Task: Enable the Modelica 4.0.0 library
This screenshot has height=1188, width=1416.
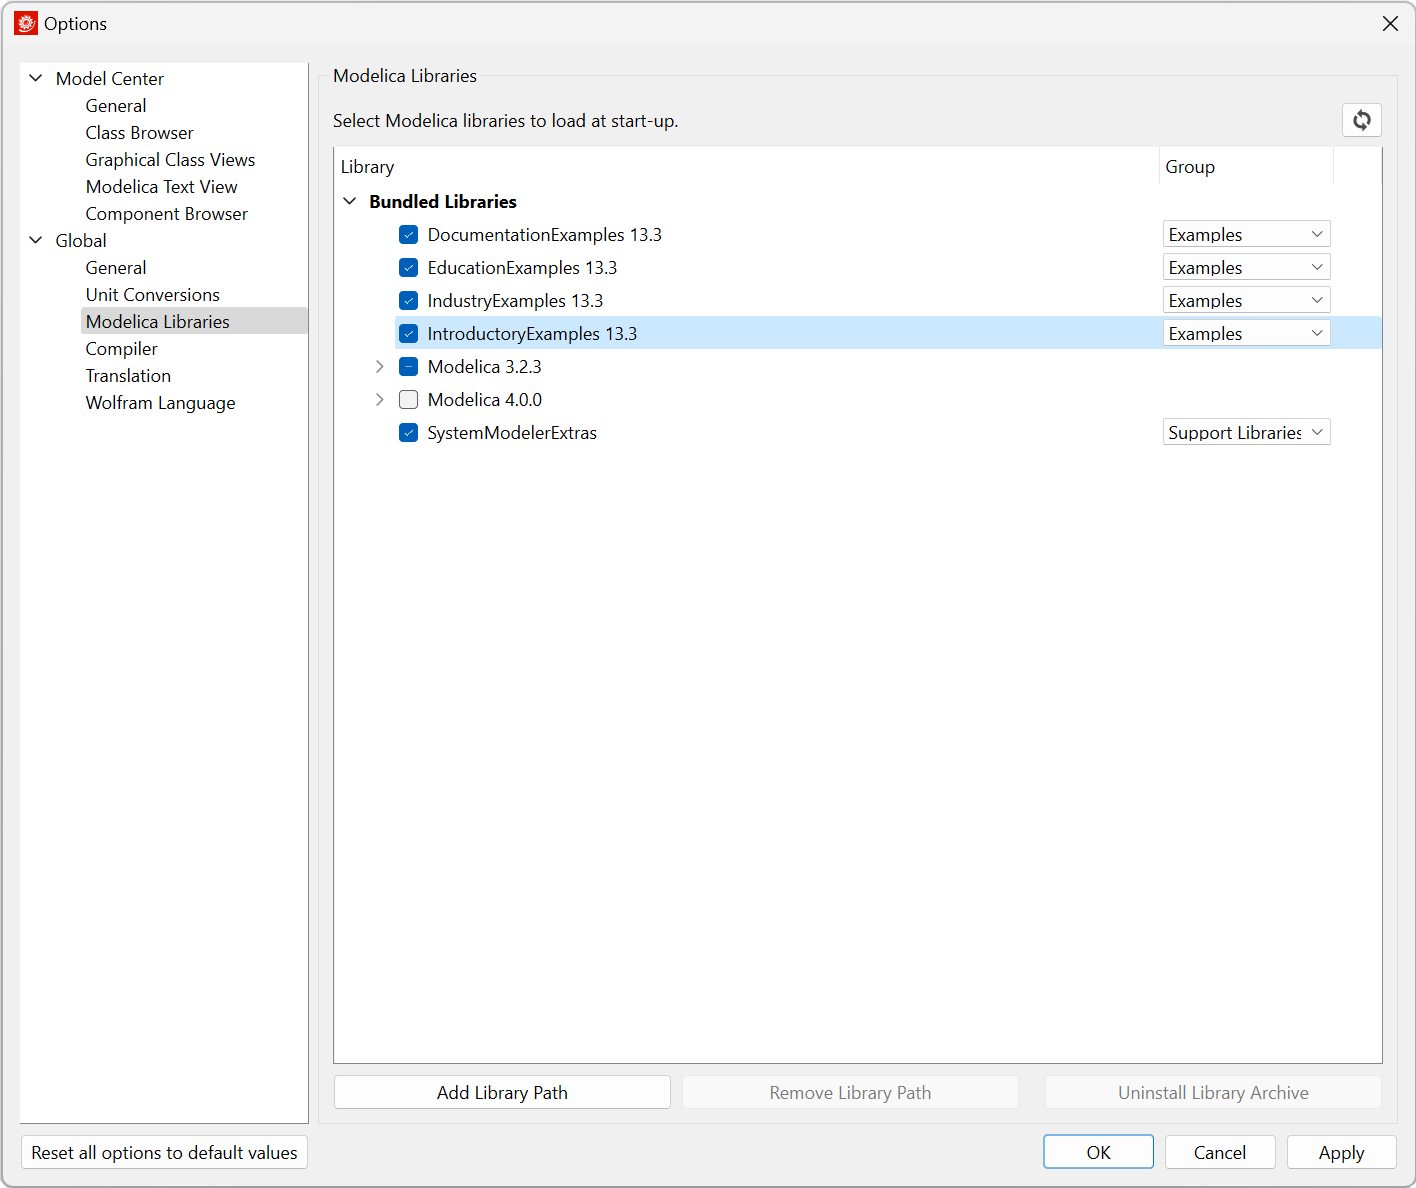Action: pyautogui.click(x=408, y=399)
